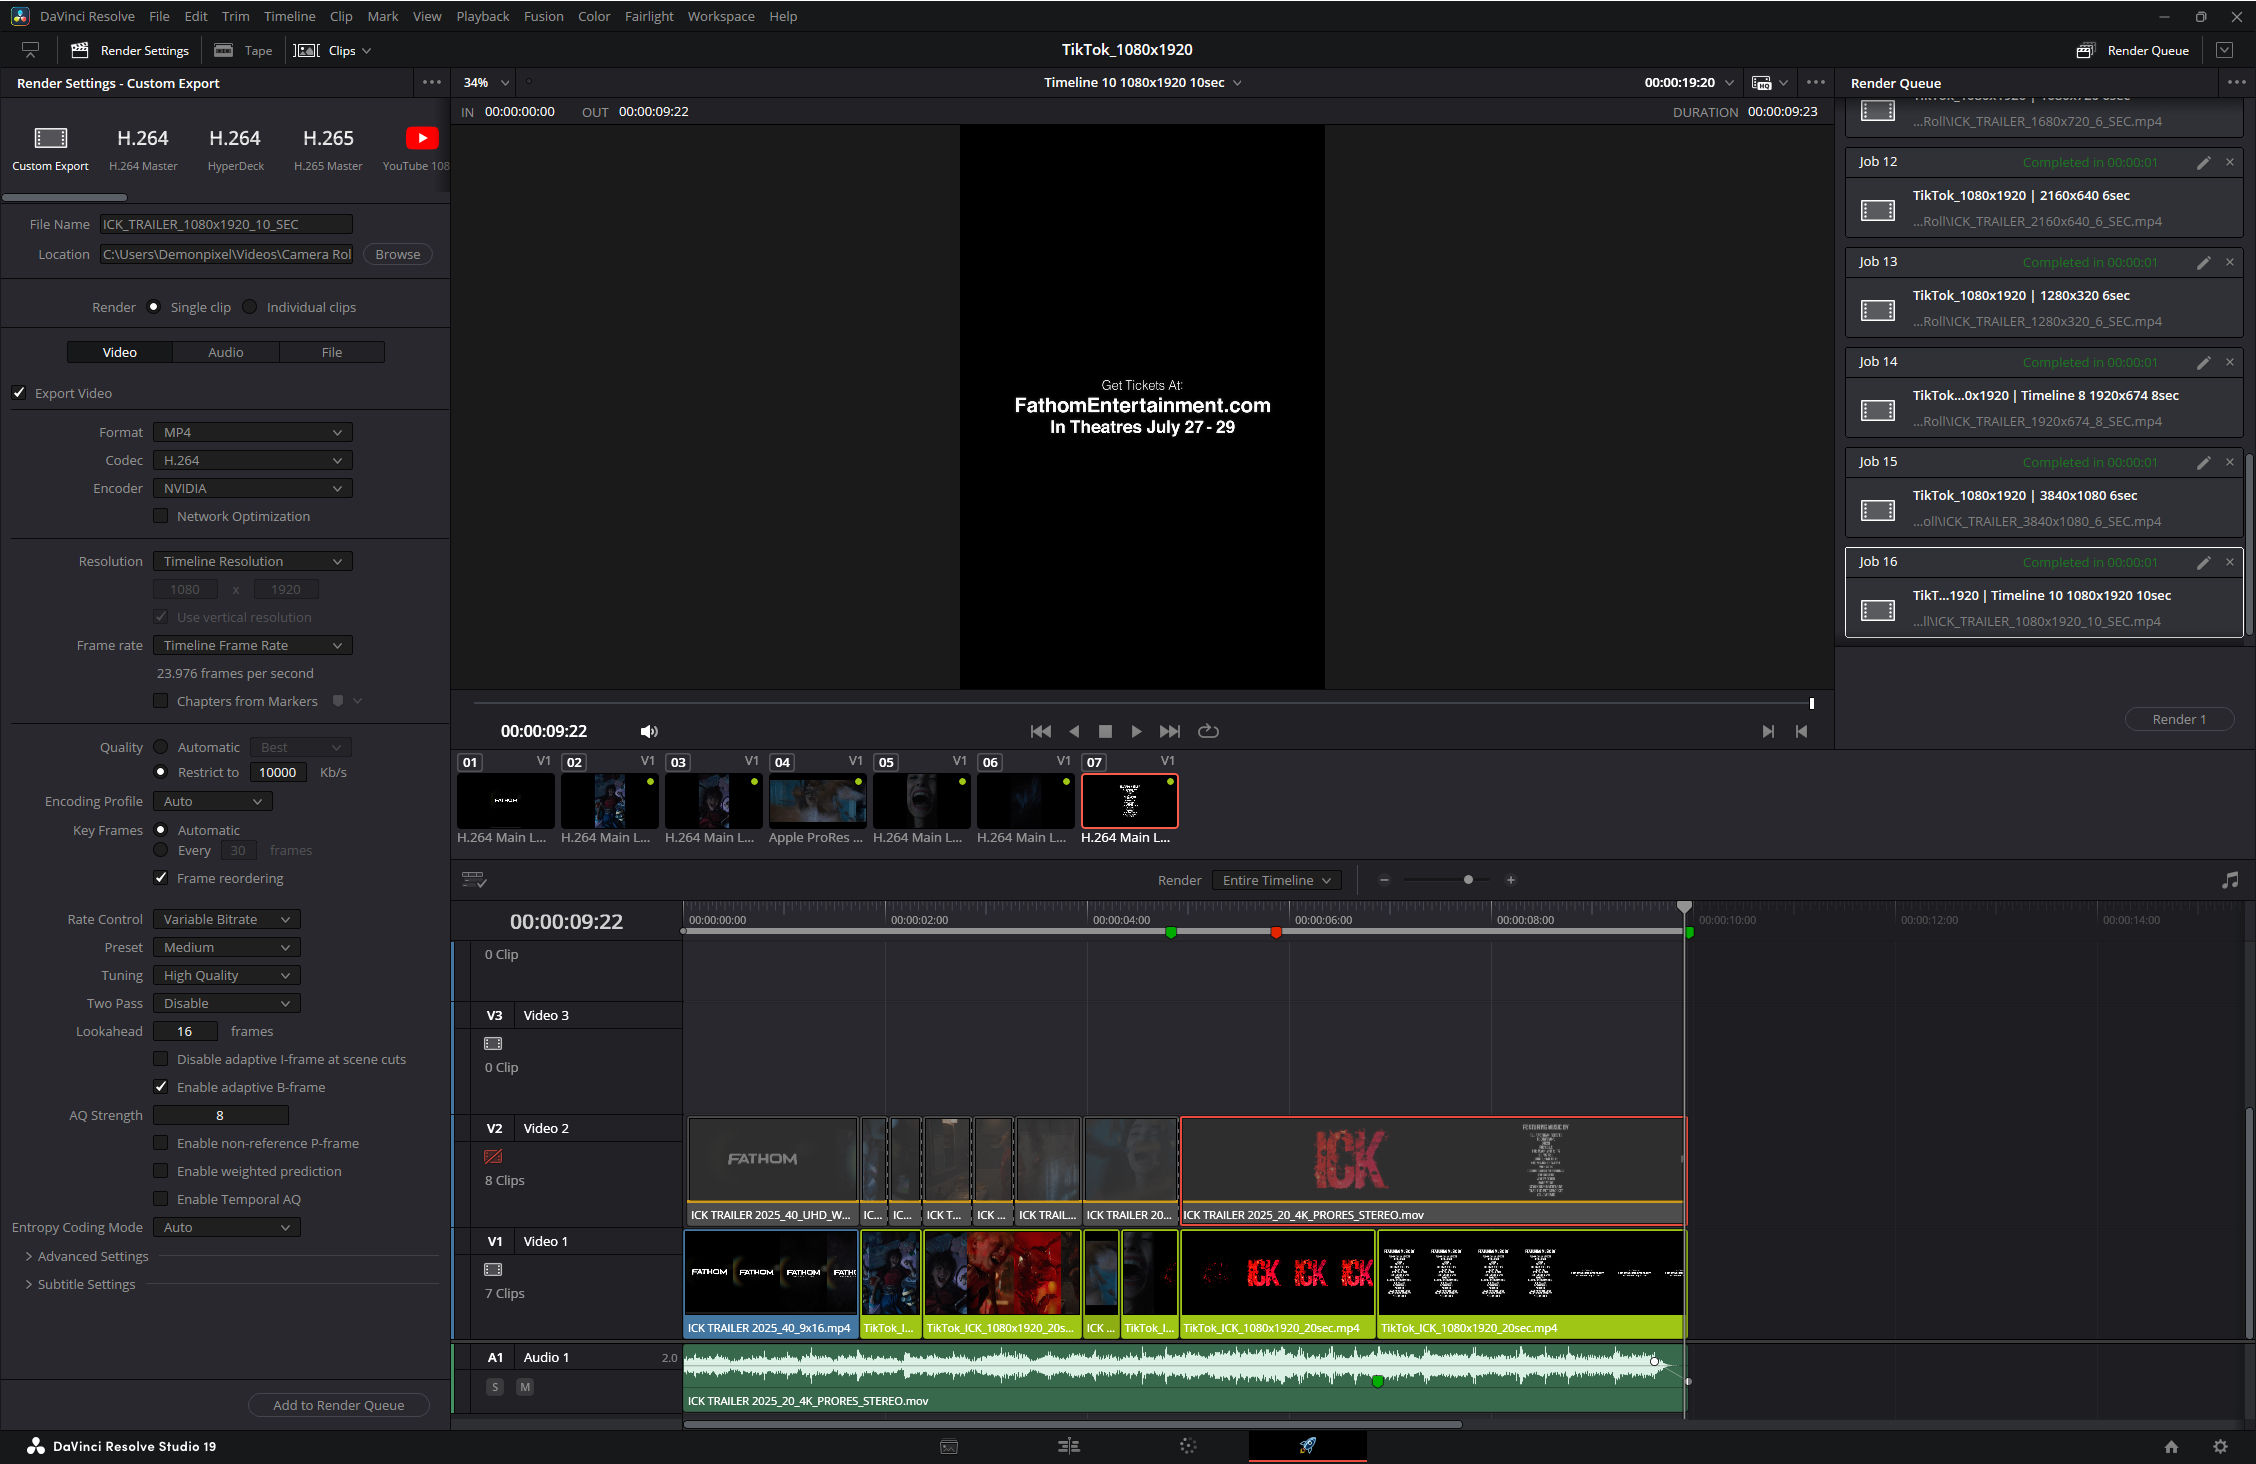Stop playback in the viewer
Image resolution: width=2256 pixels, height=1464 pixels.
pyautogui.click(x=1105, y=731)
